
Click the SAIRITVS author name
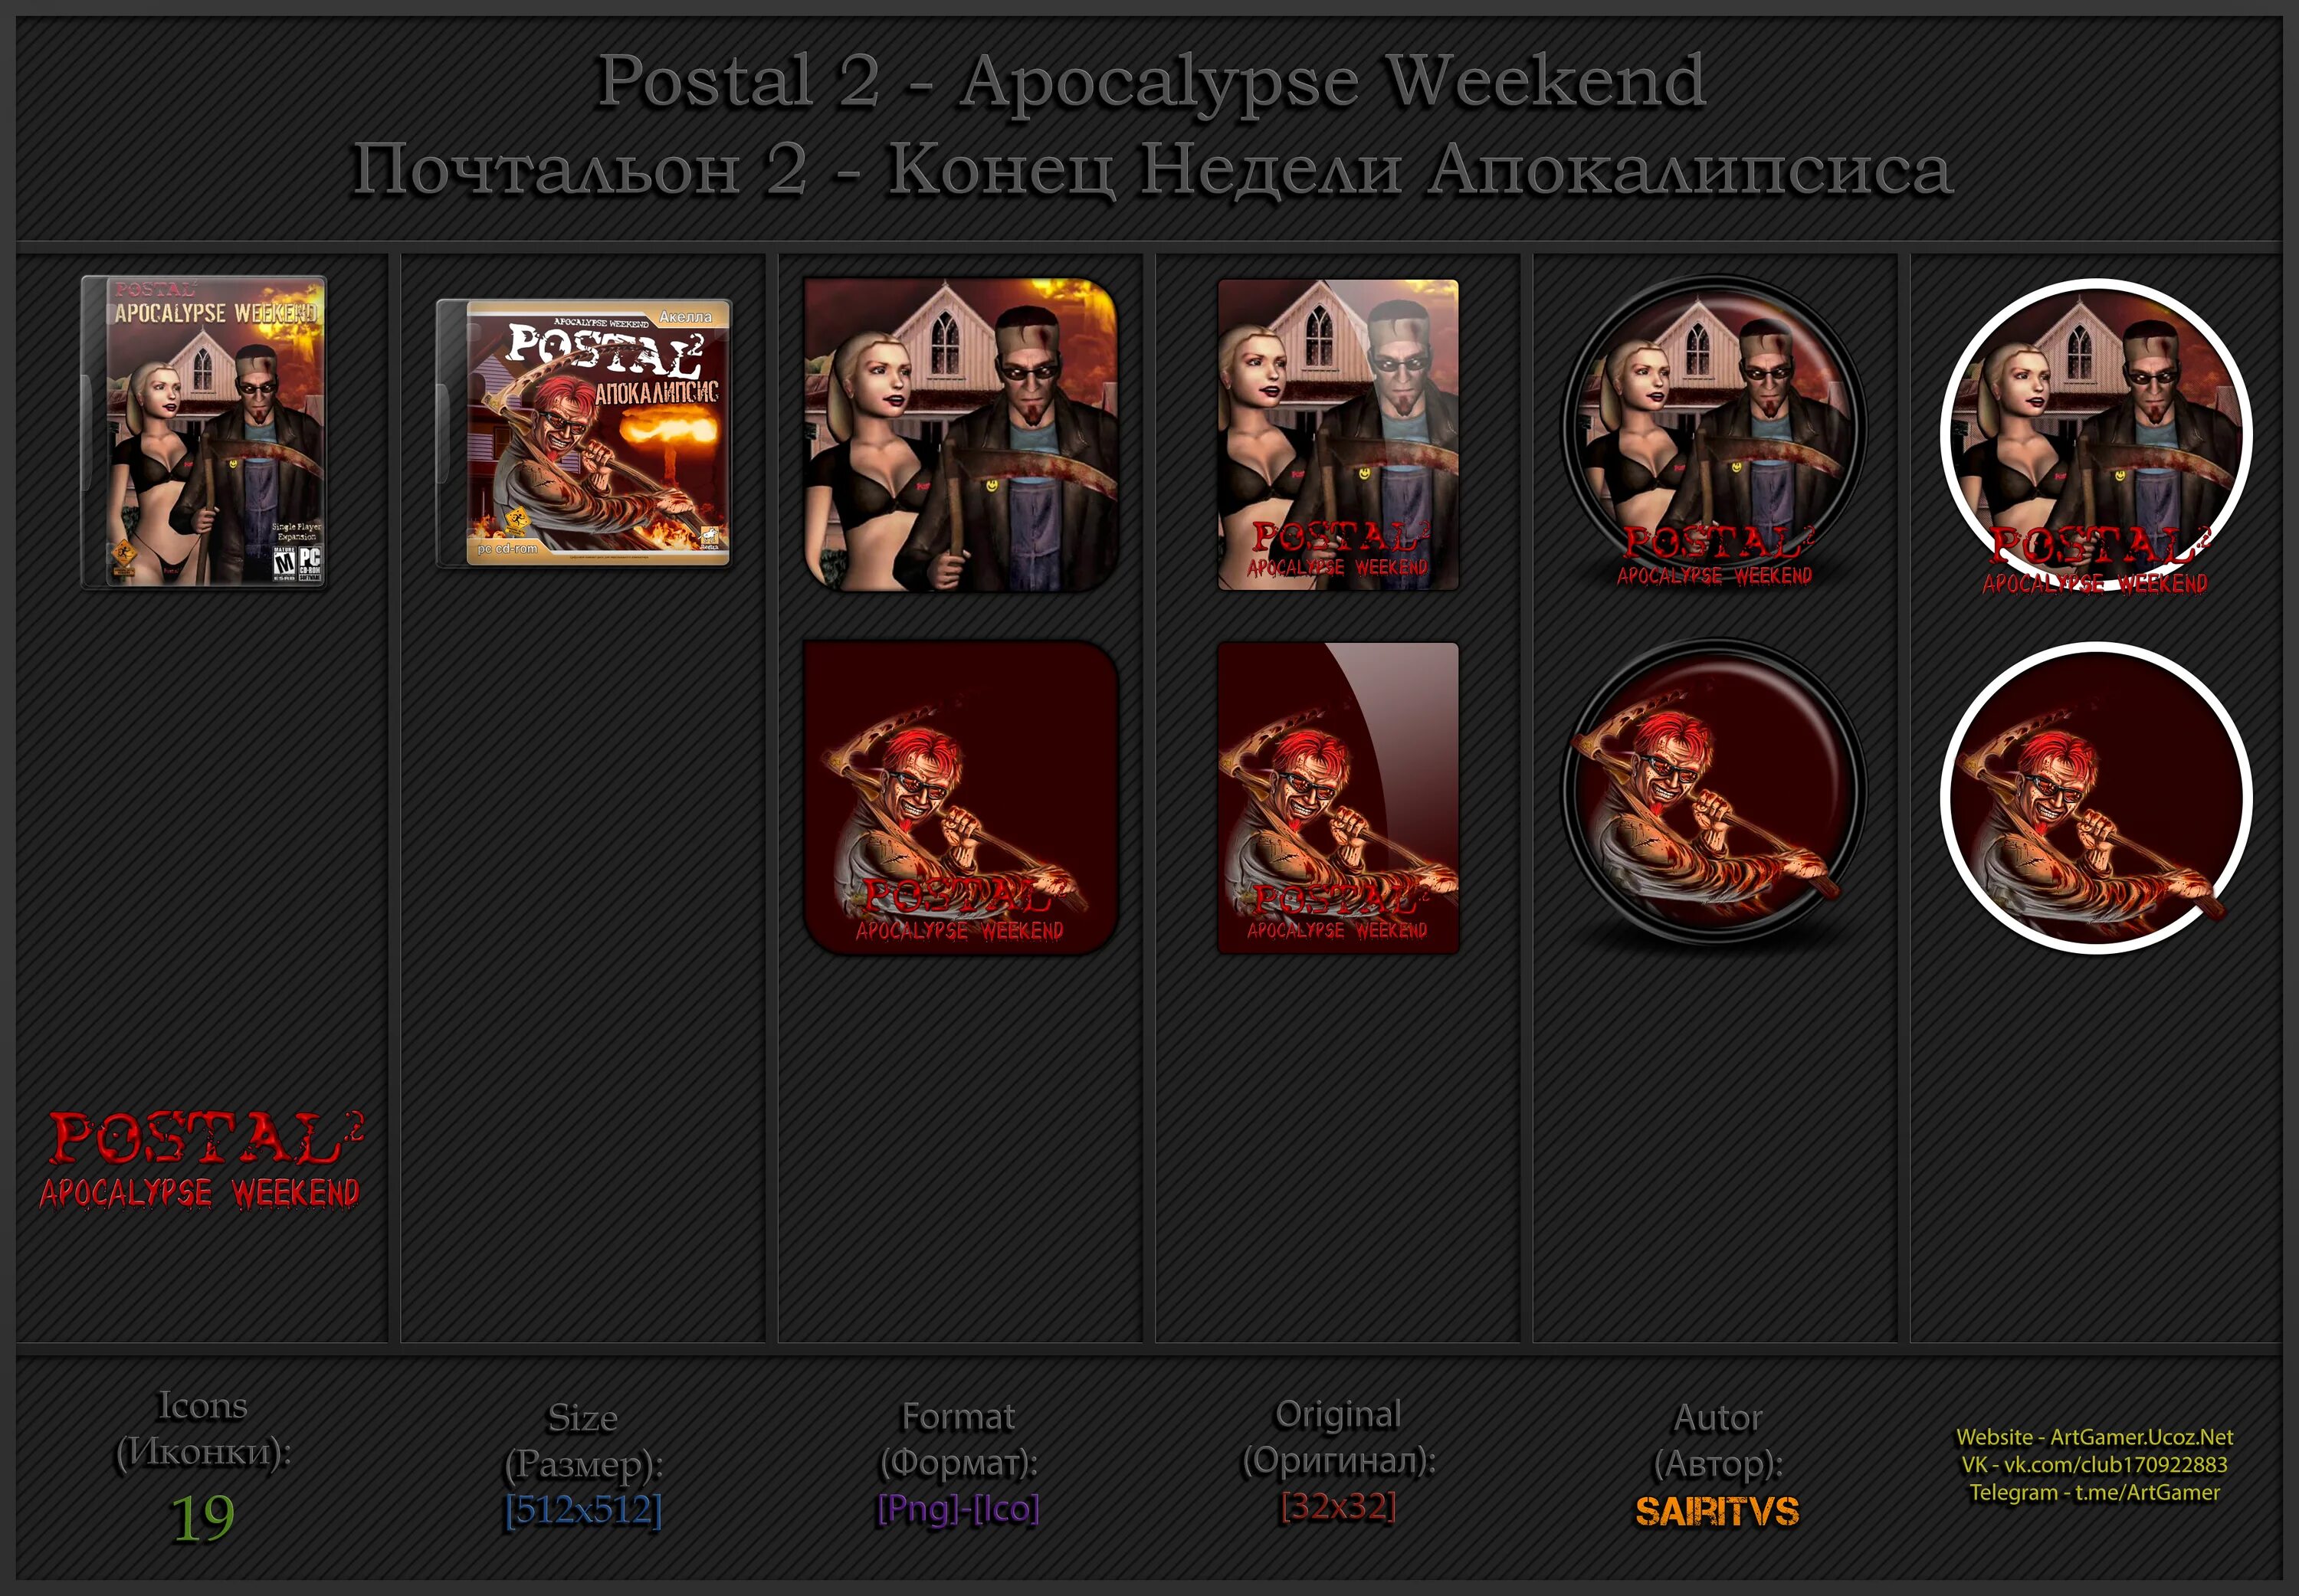click(1716, 1511)
